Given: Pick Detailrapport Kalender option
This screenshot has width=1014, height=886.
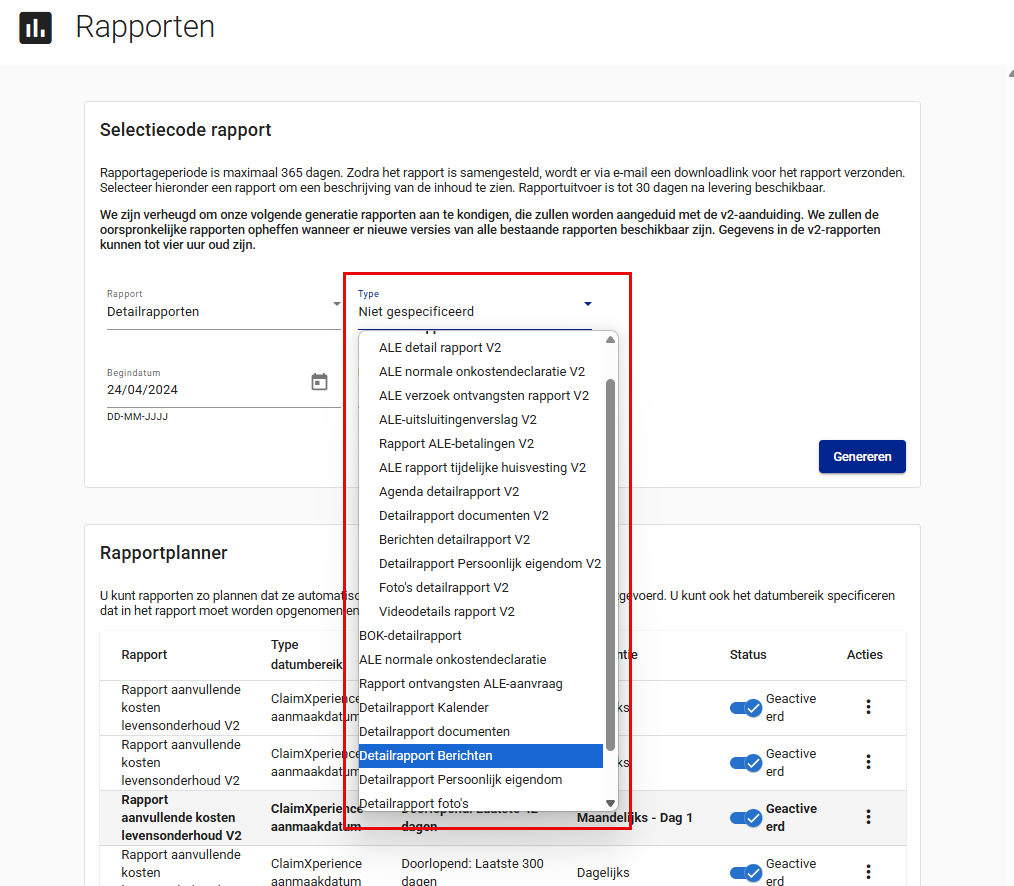Looking at the screenshot, I should pyautogui.click(x=481, y=708).
